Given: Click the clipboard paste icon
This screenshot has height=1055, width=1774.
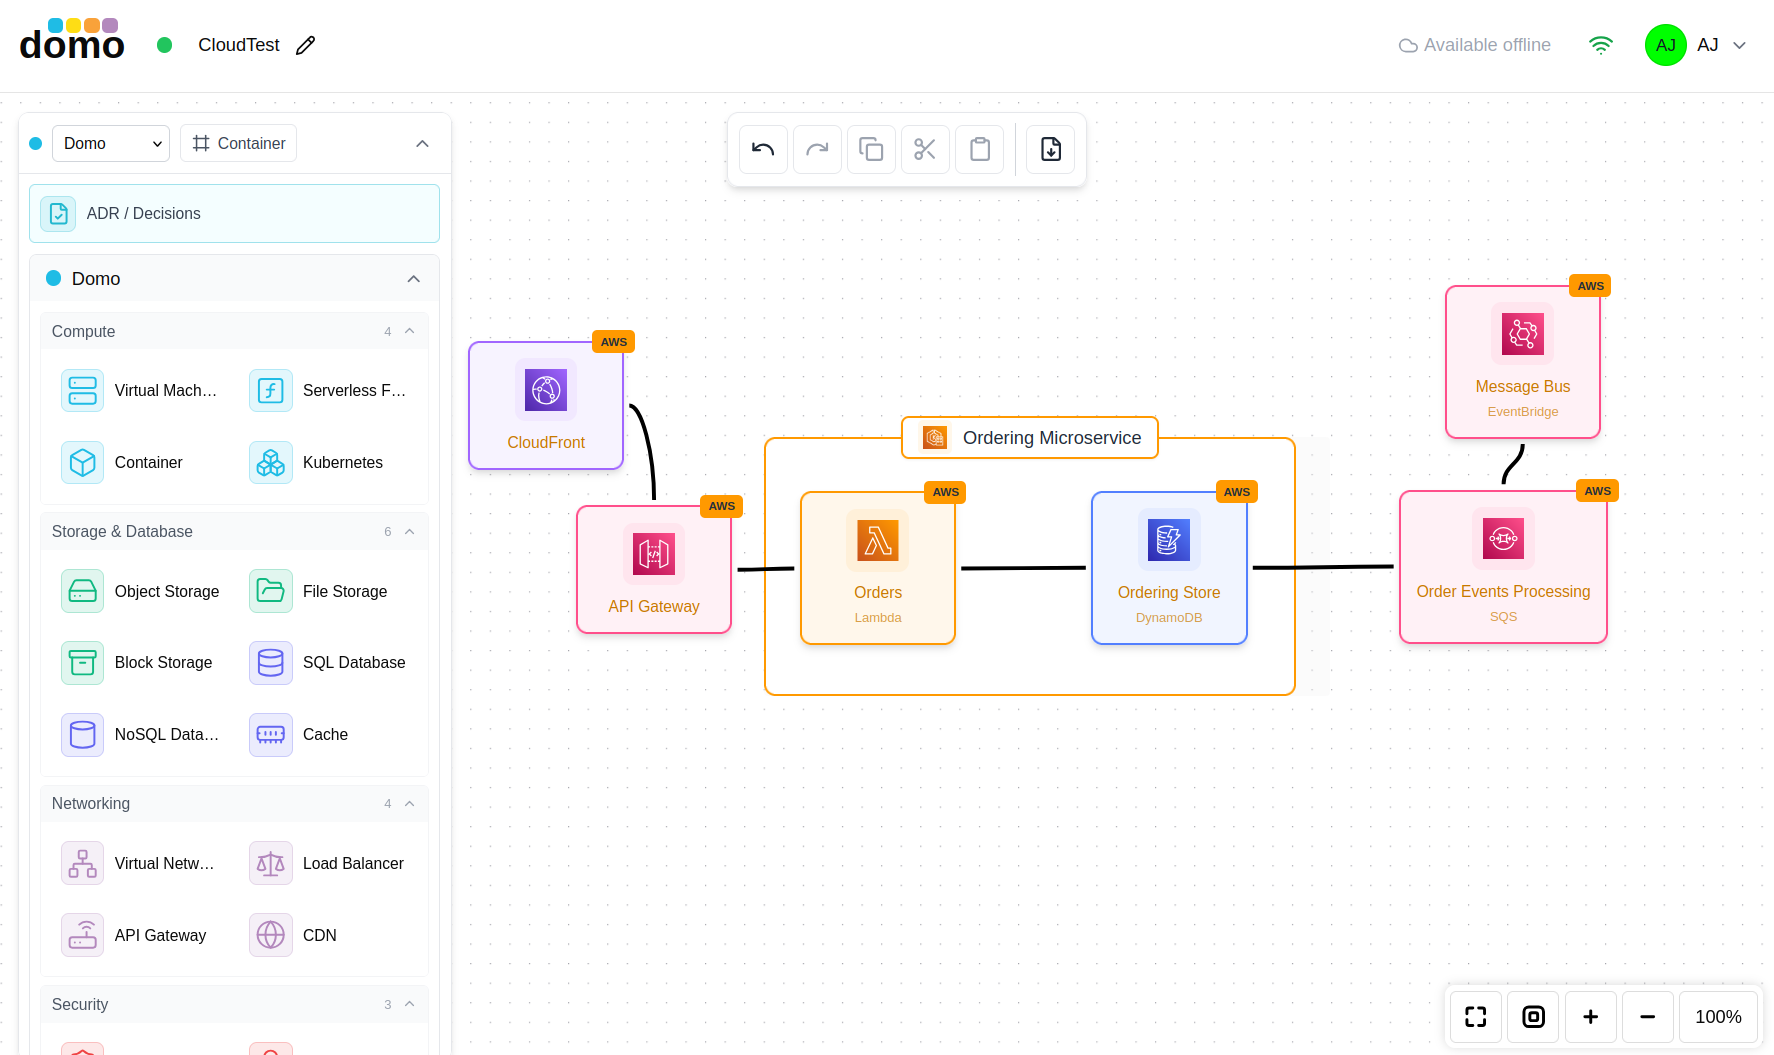Looking at the screenshot, I should pyautogui.click(x=980, y=150).
